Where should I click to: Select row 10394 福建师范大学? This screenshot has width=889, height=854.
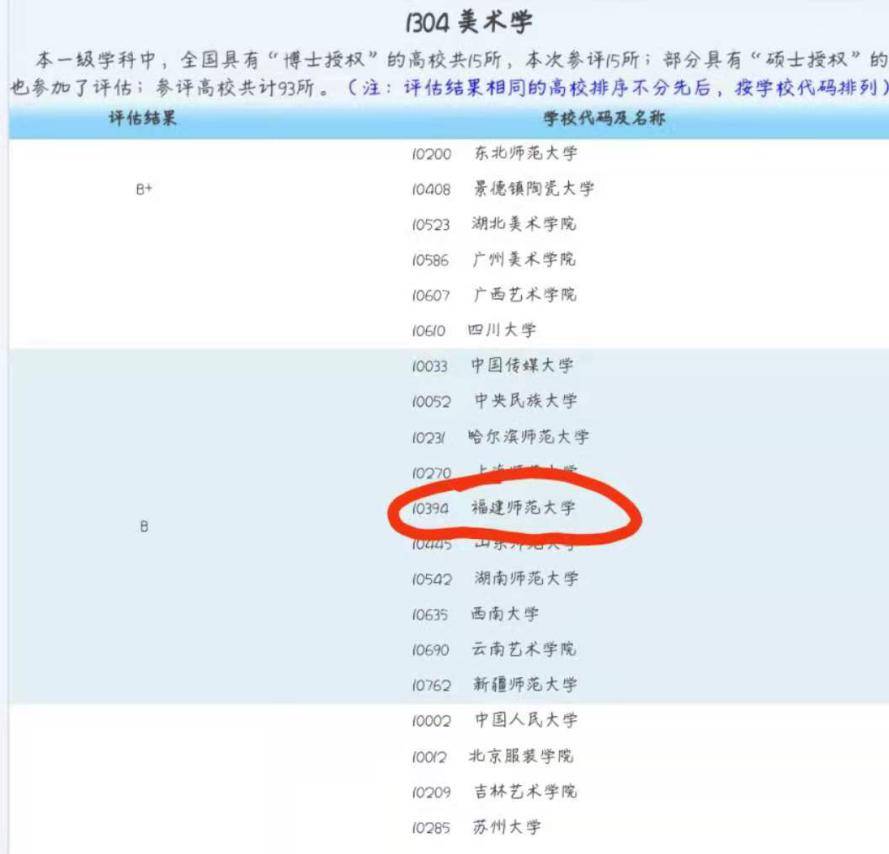point(494,508)
